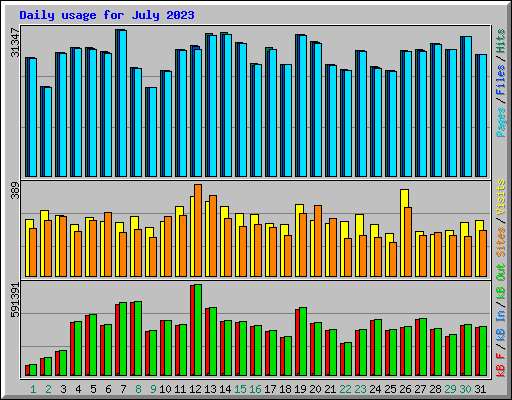Select the 'Pages' legend label
This screenshot has width=512, height=400.
point(501,122)
